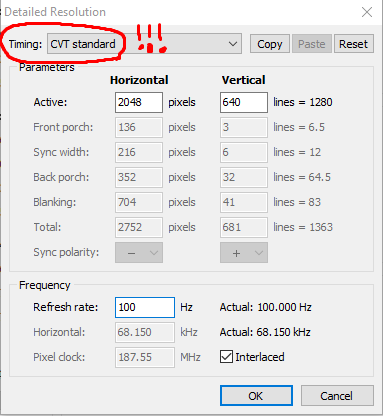Click the Horizontal Sync width field showing 216
383x416 pixels.
point(139,152)
